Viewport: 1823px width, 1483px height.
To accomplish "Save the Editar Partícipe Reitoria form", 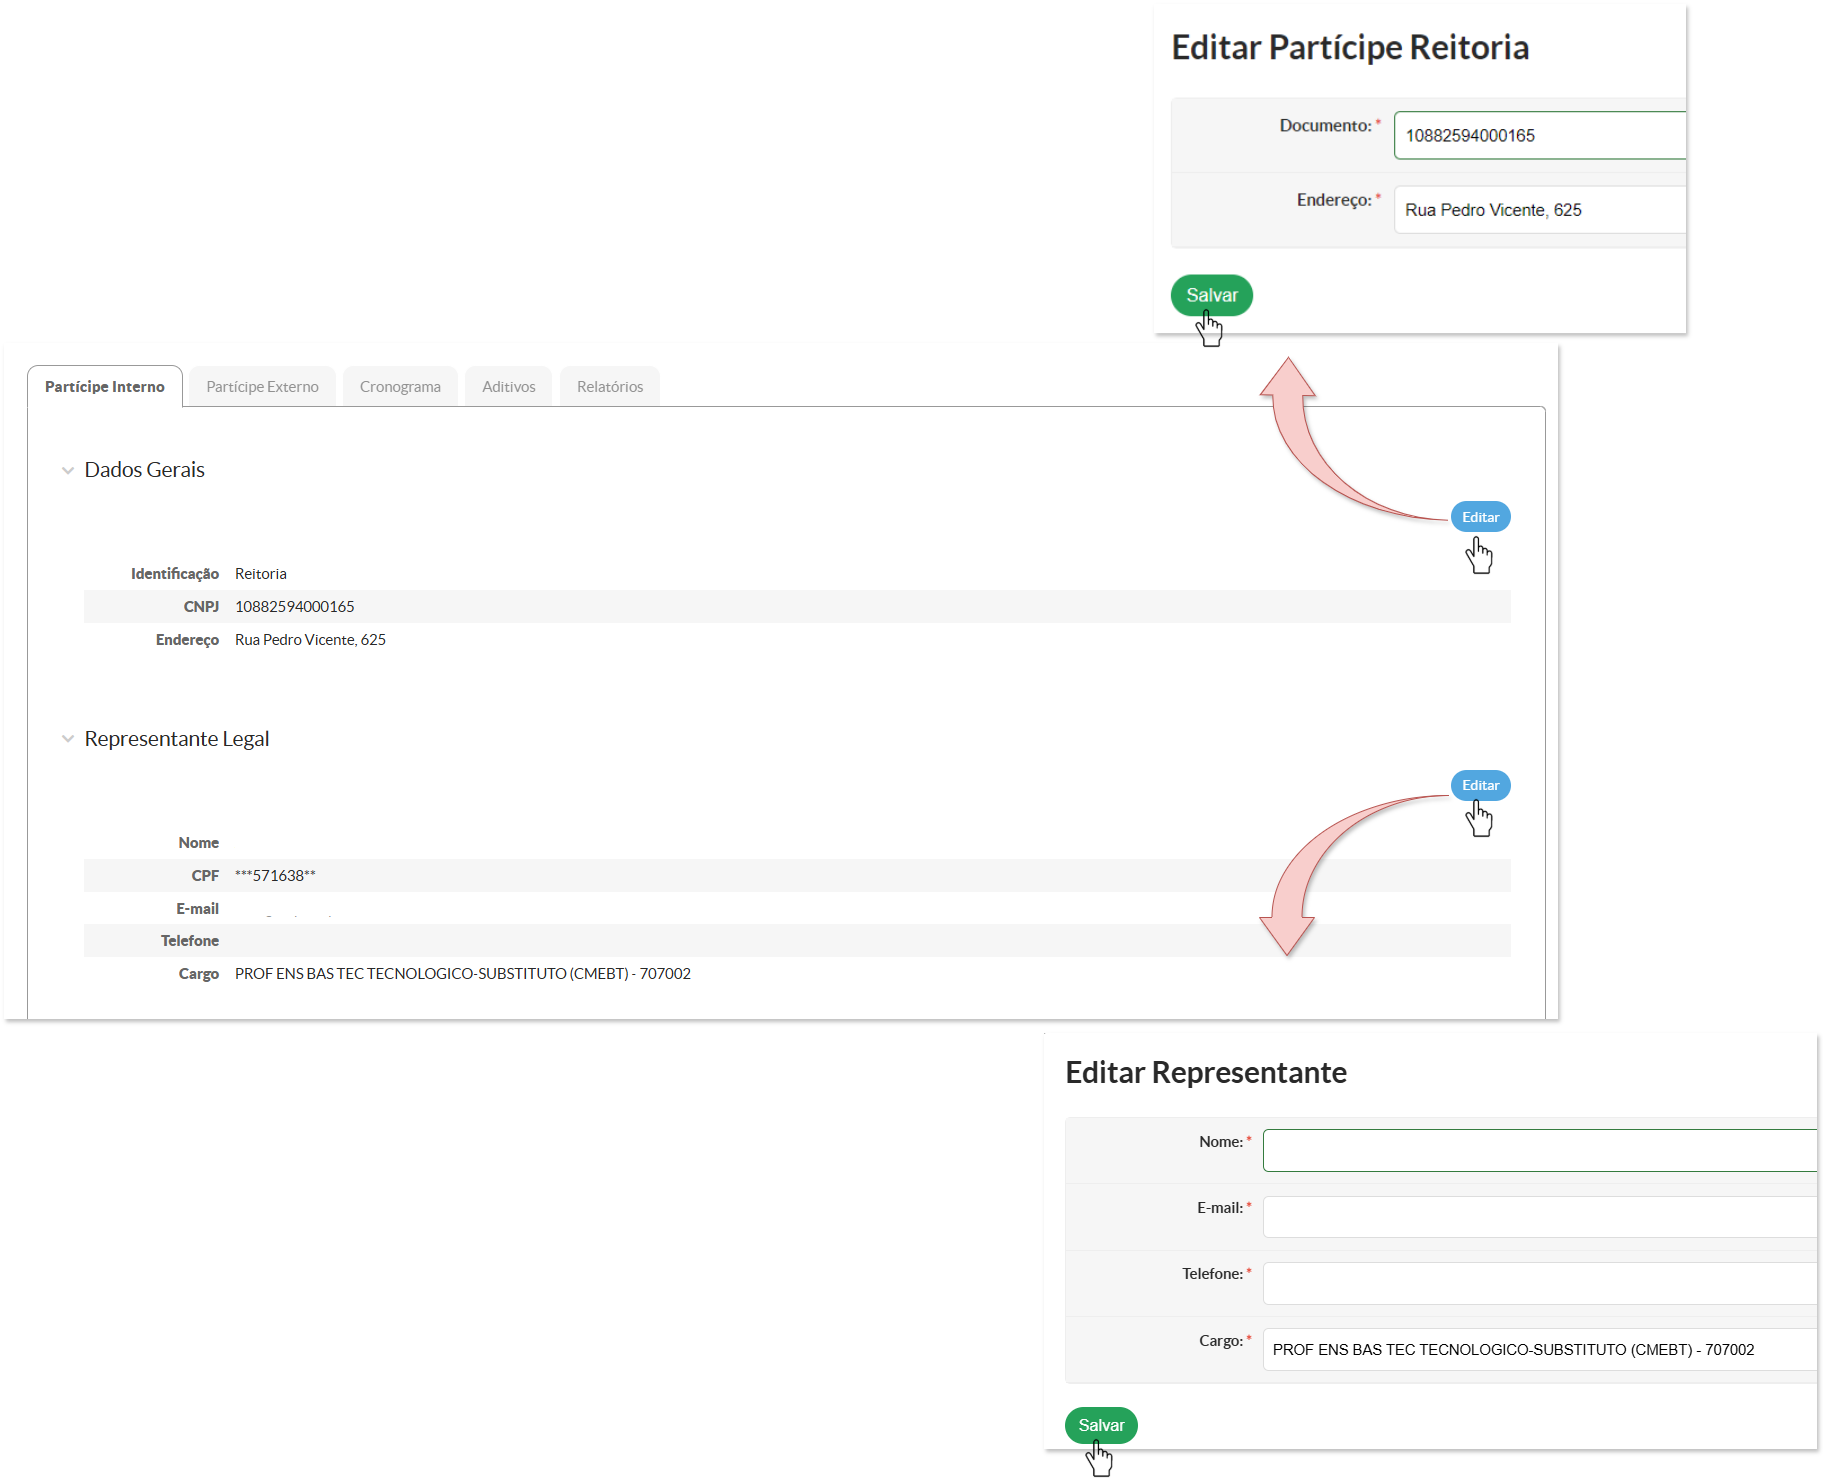I will 1211,295.
